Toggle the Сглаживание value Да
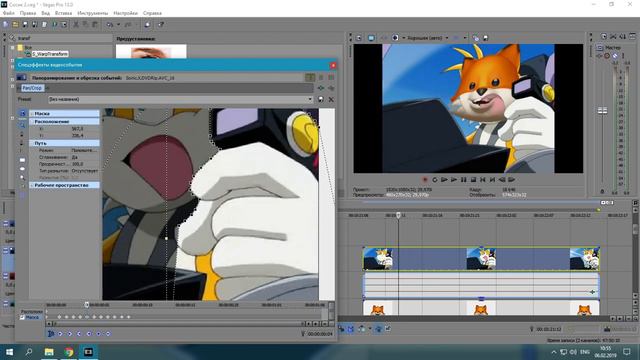 point(75,157)
